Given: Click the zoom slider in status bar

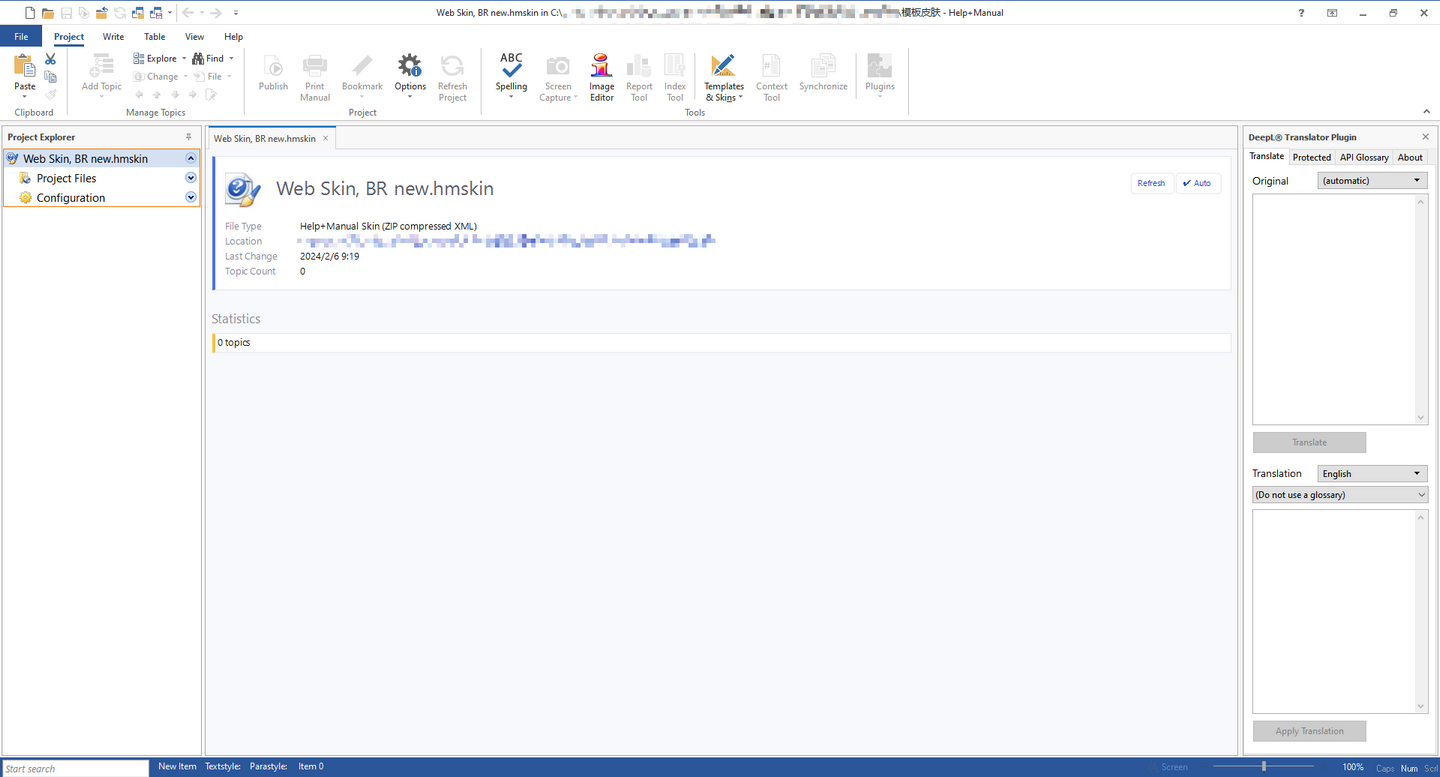Looking at the screenshot, I should pyautogui.click(x=1264, y=767).
